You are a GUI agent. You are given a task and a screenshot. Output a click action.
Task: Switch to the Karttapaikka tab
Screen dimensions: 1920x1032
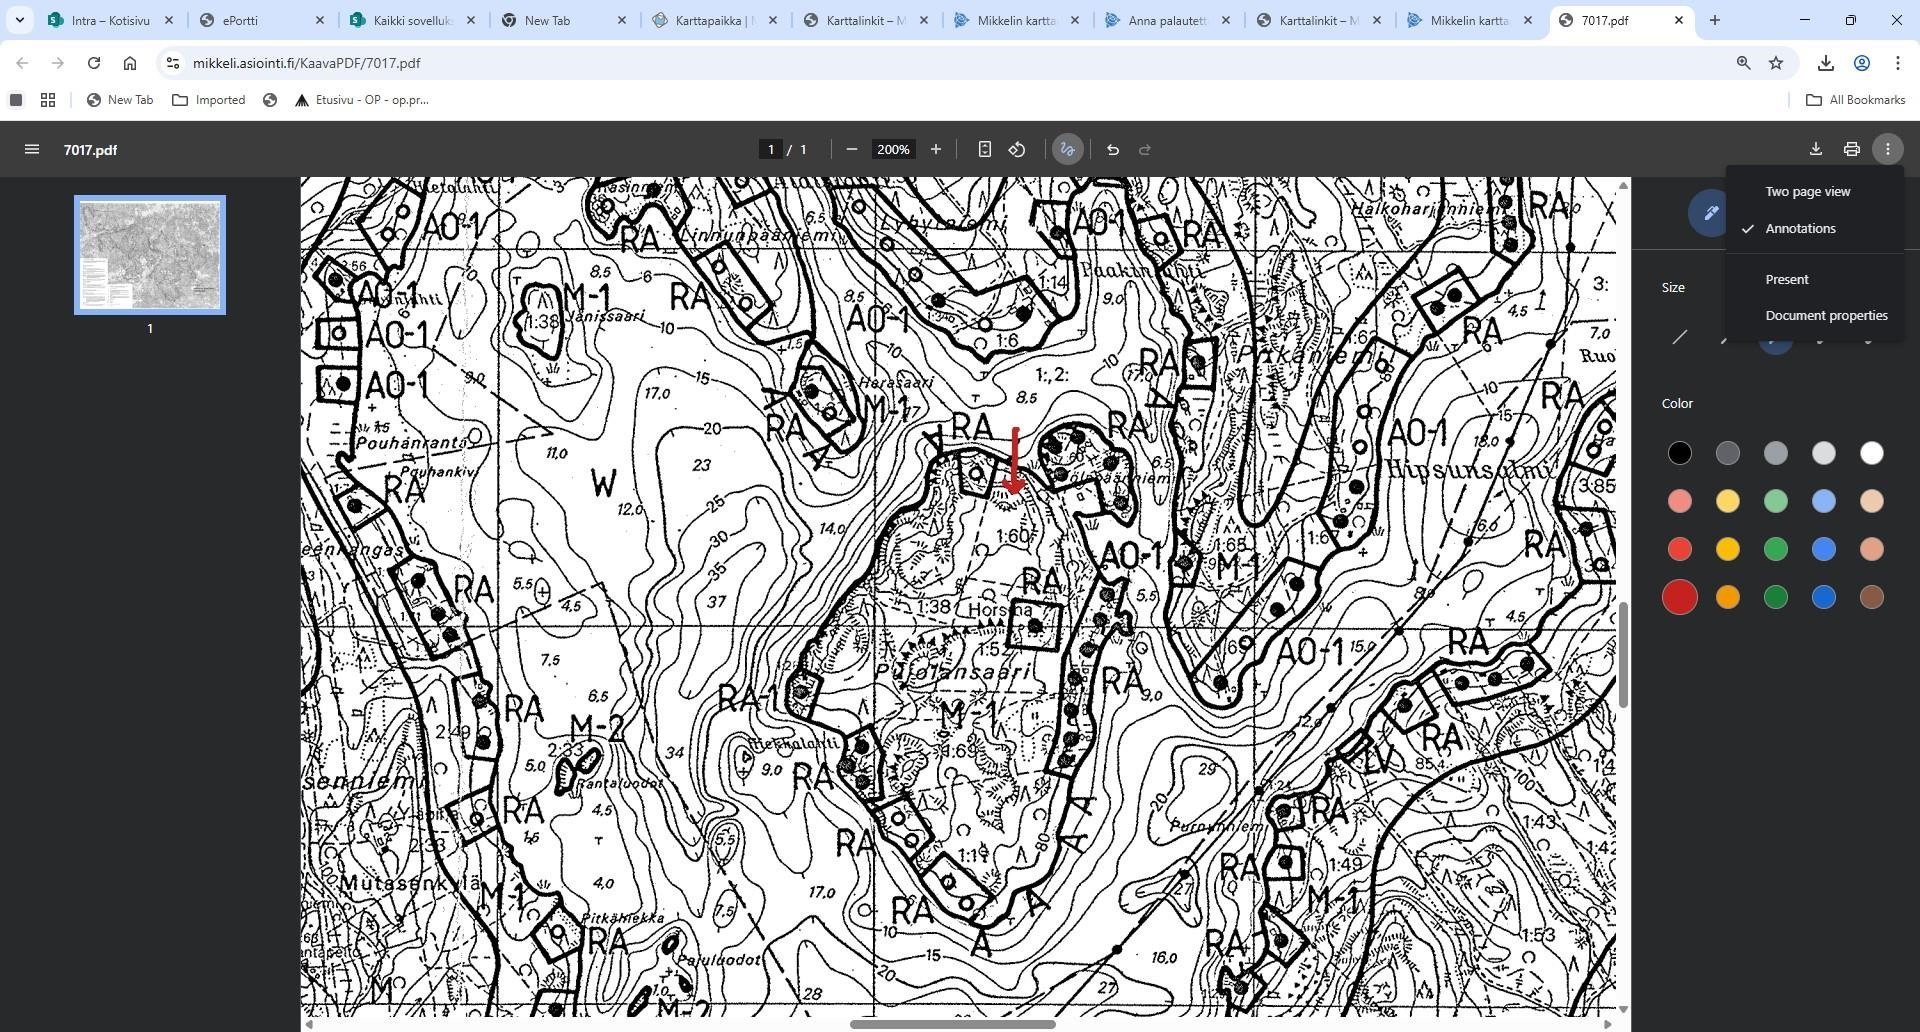coord(714,20)
